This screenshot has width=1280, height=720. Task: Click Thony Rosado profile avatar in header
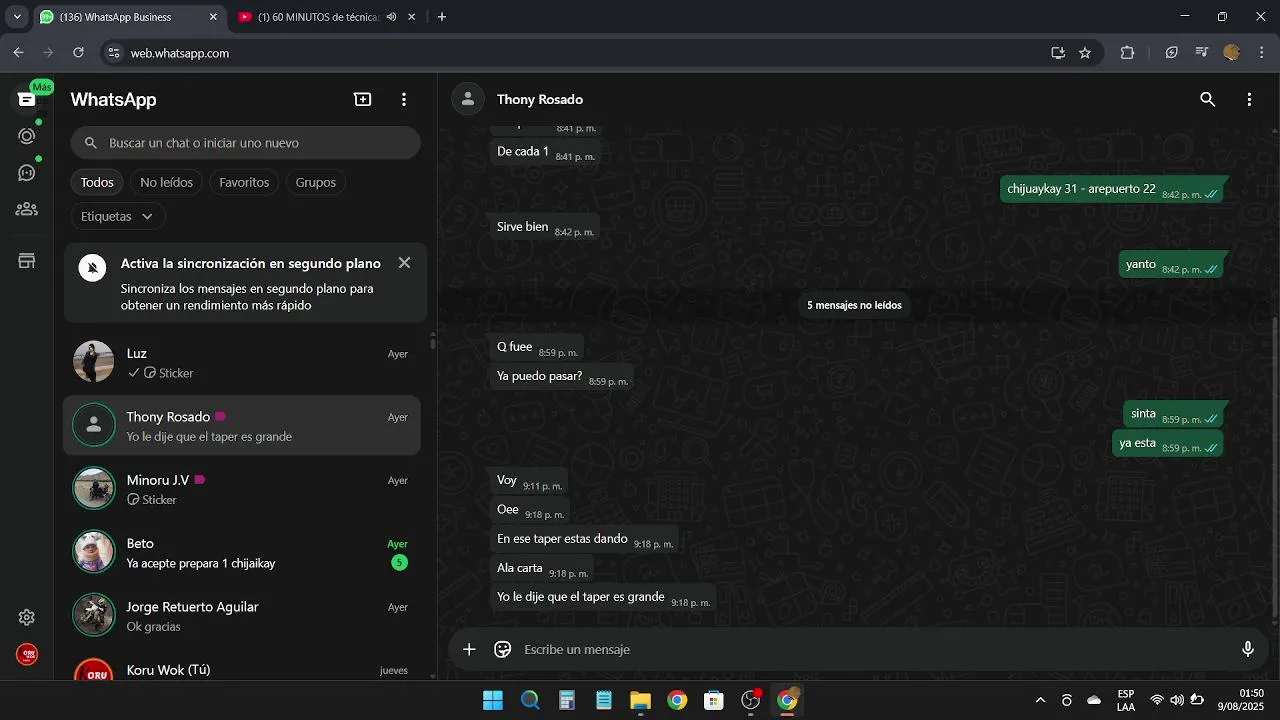[x=468, y=99]
